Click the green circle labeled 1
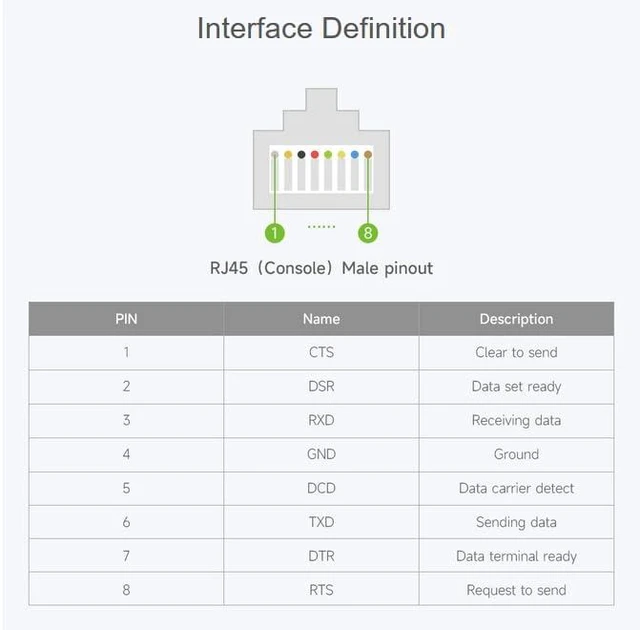 [274, 233]
